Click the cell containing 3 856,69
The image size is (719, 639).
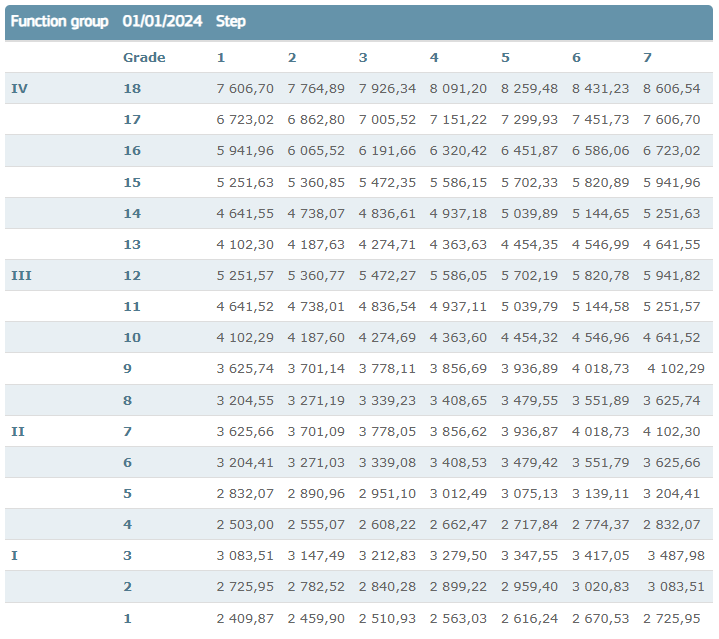(x=458, y=369)
